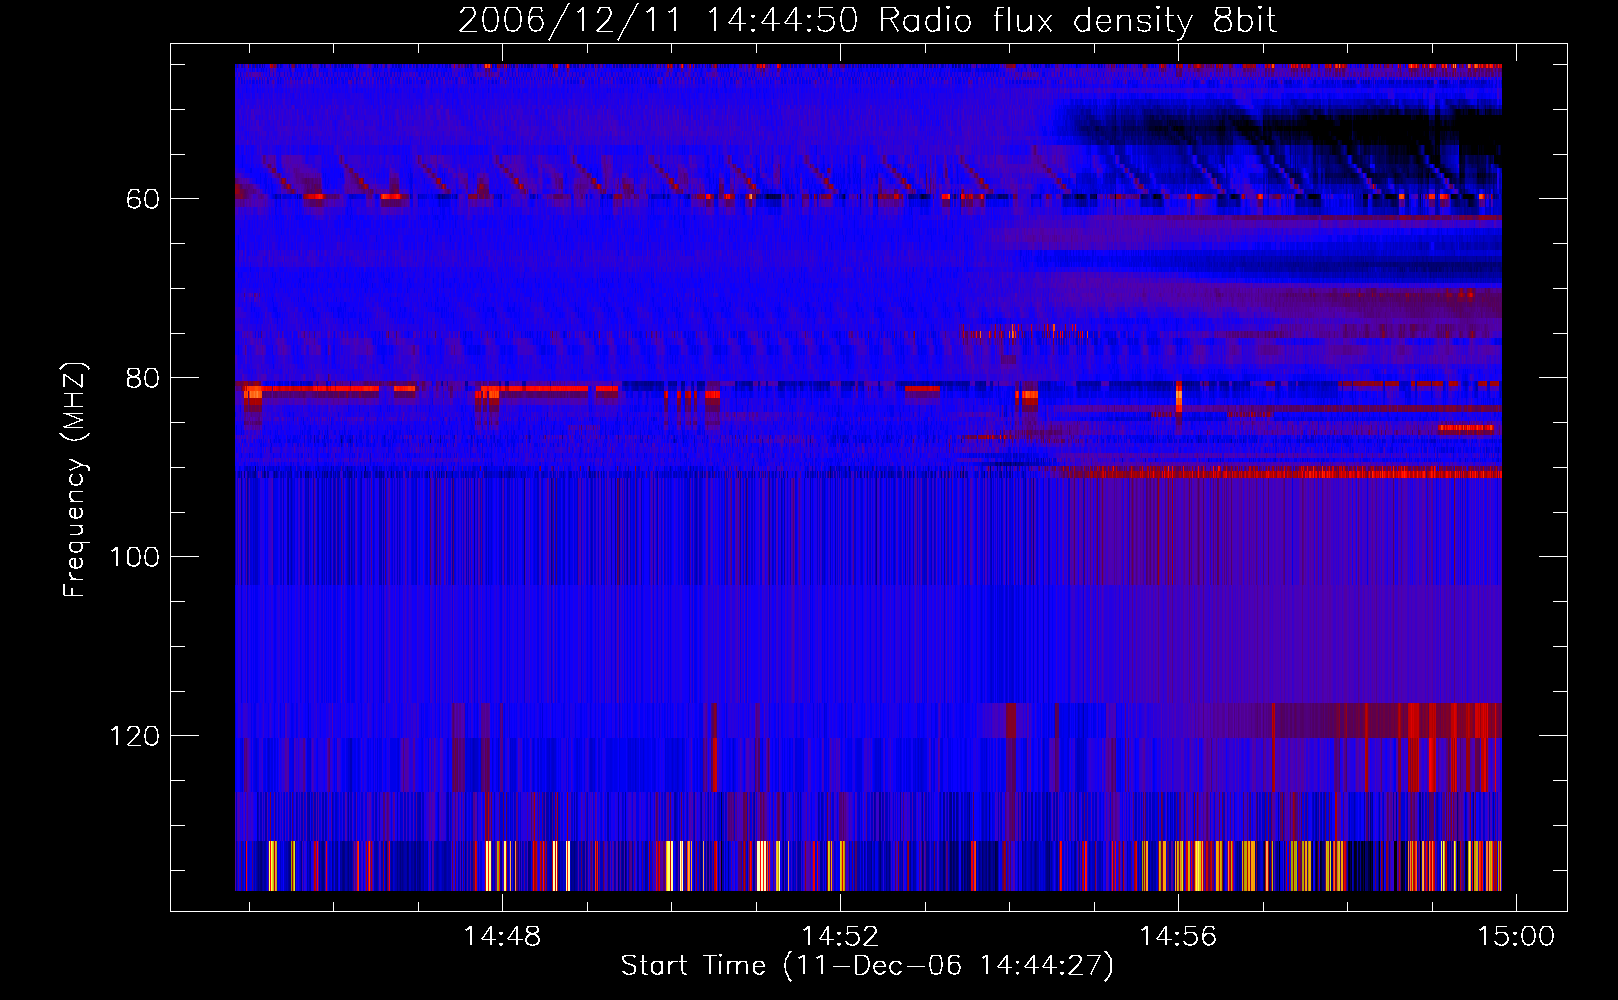Click the plot title '2006/12/11 14:44:50 Radio flux density 8bit'

coord(867,20)
